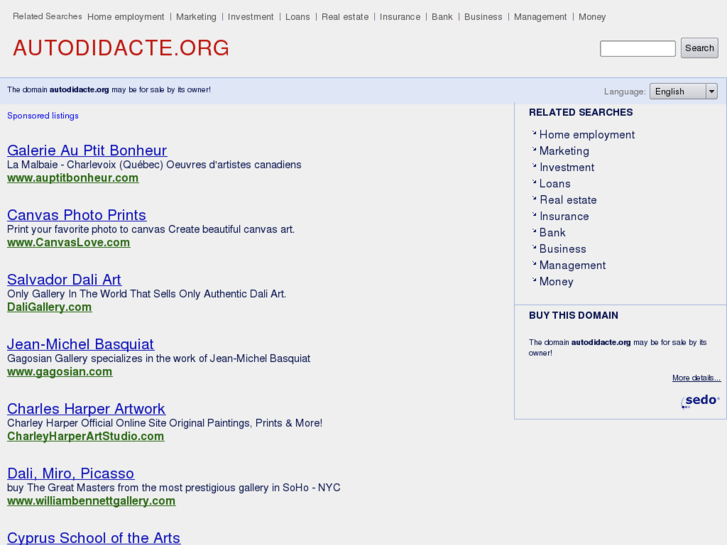Image resolution: width=727 pixels, height=545 pixels.
Task: Open Business in sidebar related searches
Action: point(562,249)
